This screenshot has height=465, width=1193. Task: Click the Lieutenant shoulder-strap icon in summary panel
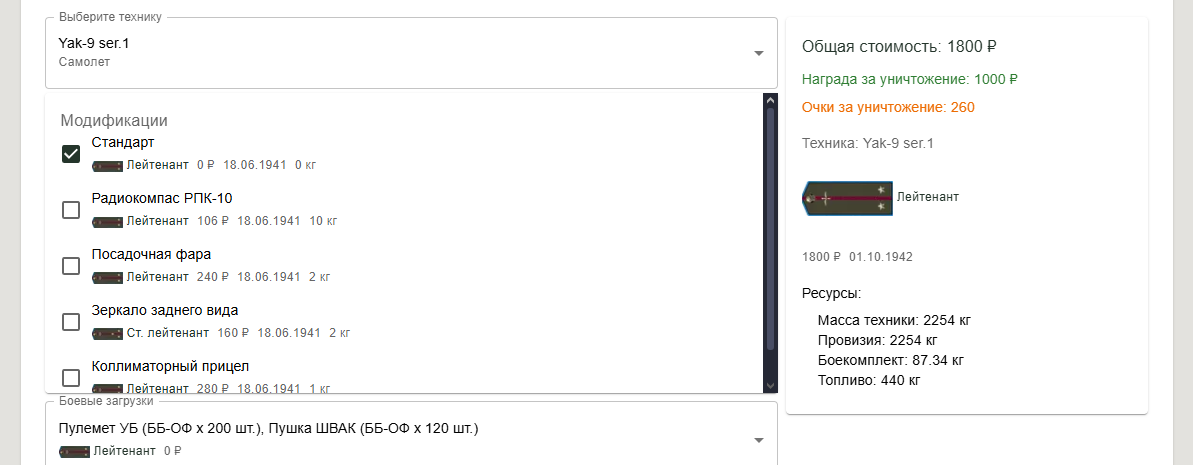[847, 197]
